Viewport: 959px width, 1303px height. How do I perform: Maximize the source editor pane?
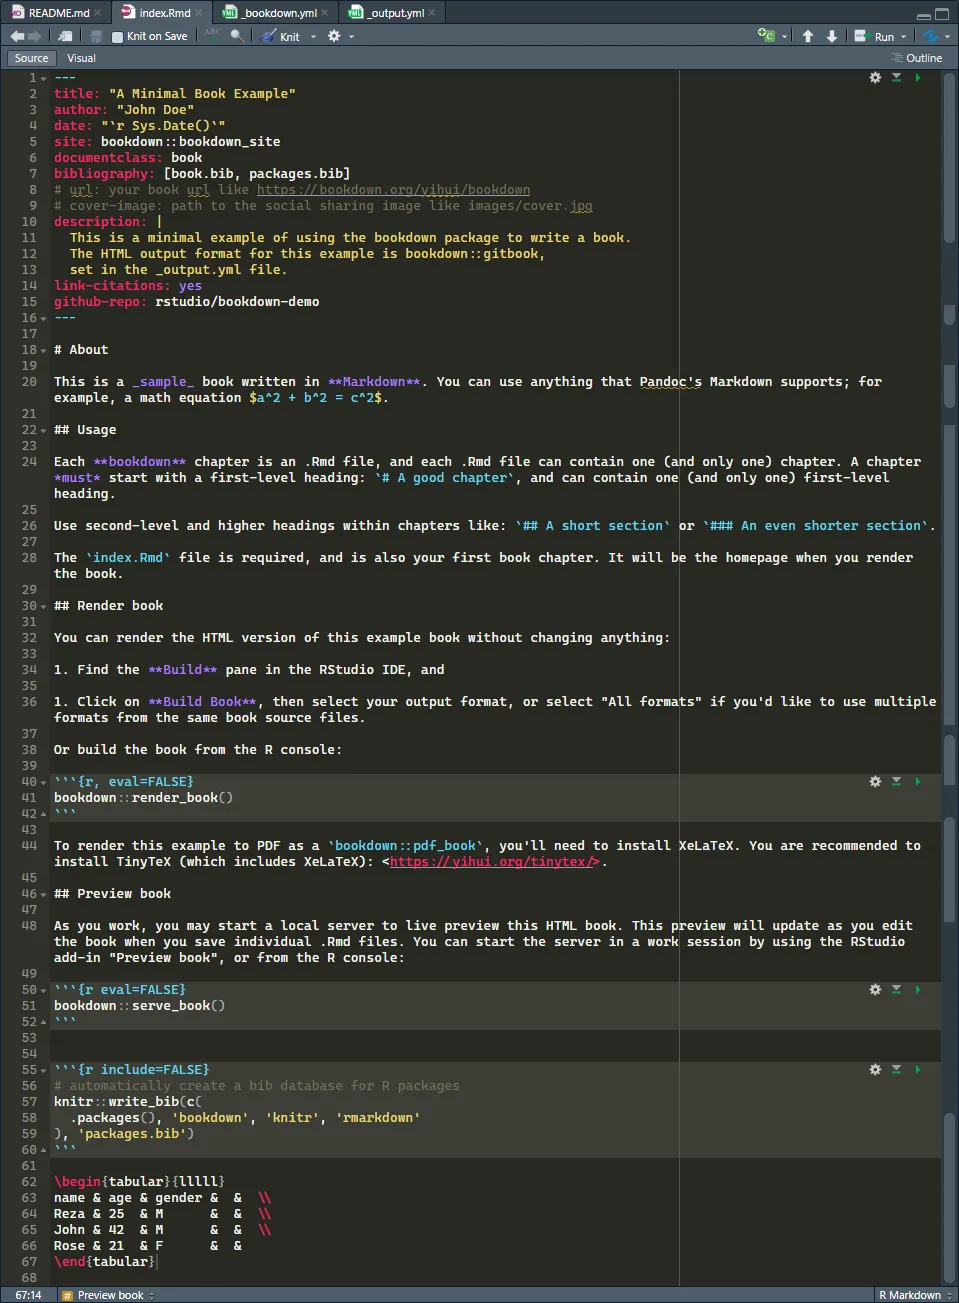pos(942,14)
